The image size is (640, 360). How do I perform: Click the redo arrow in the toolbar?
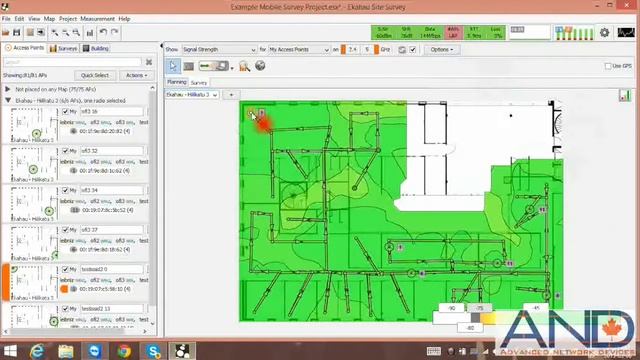(x=115, y=32)
